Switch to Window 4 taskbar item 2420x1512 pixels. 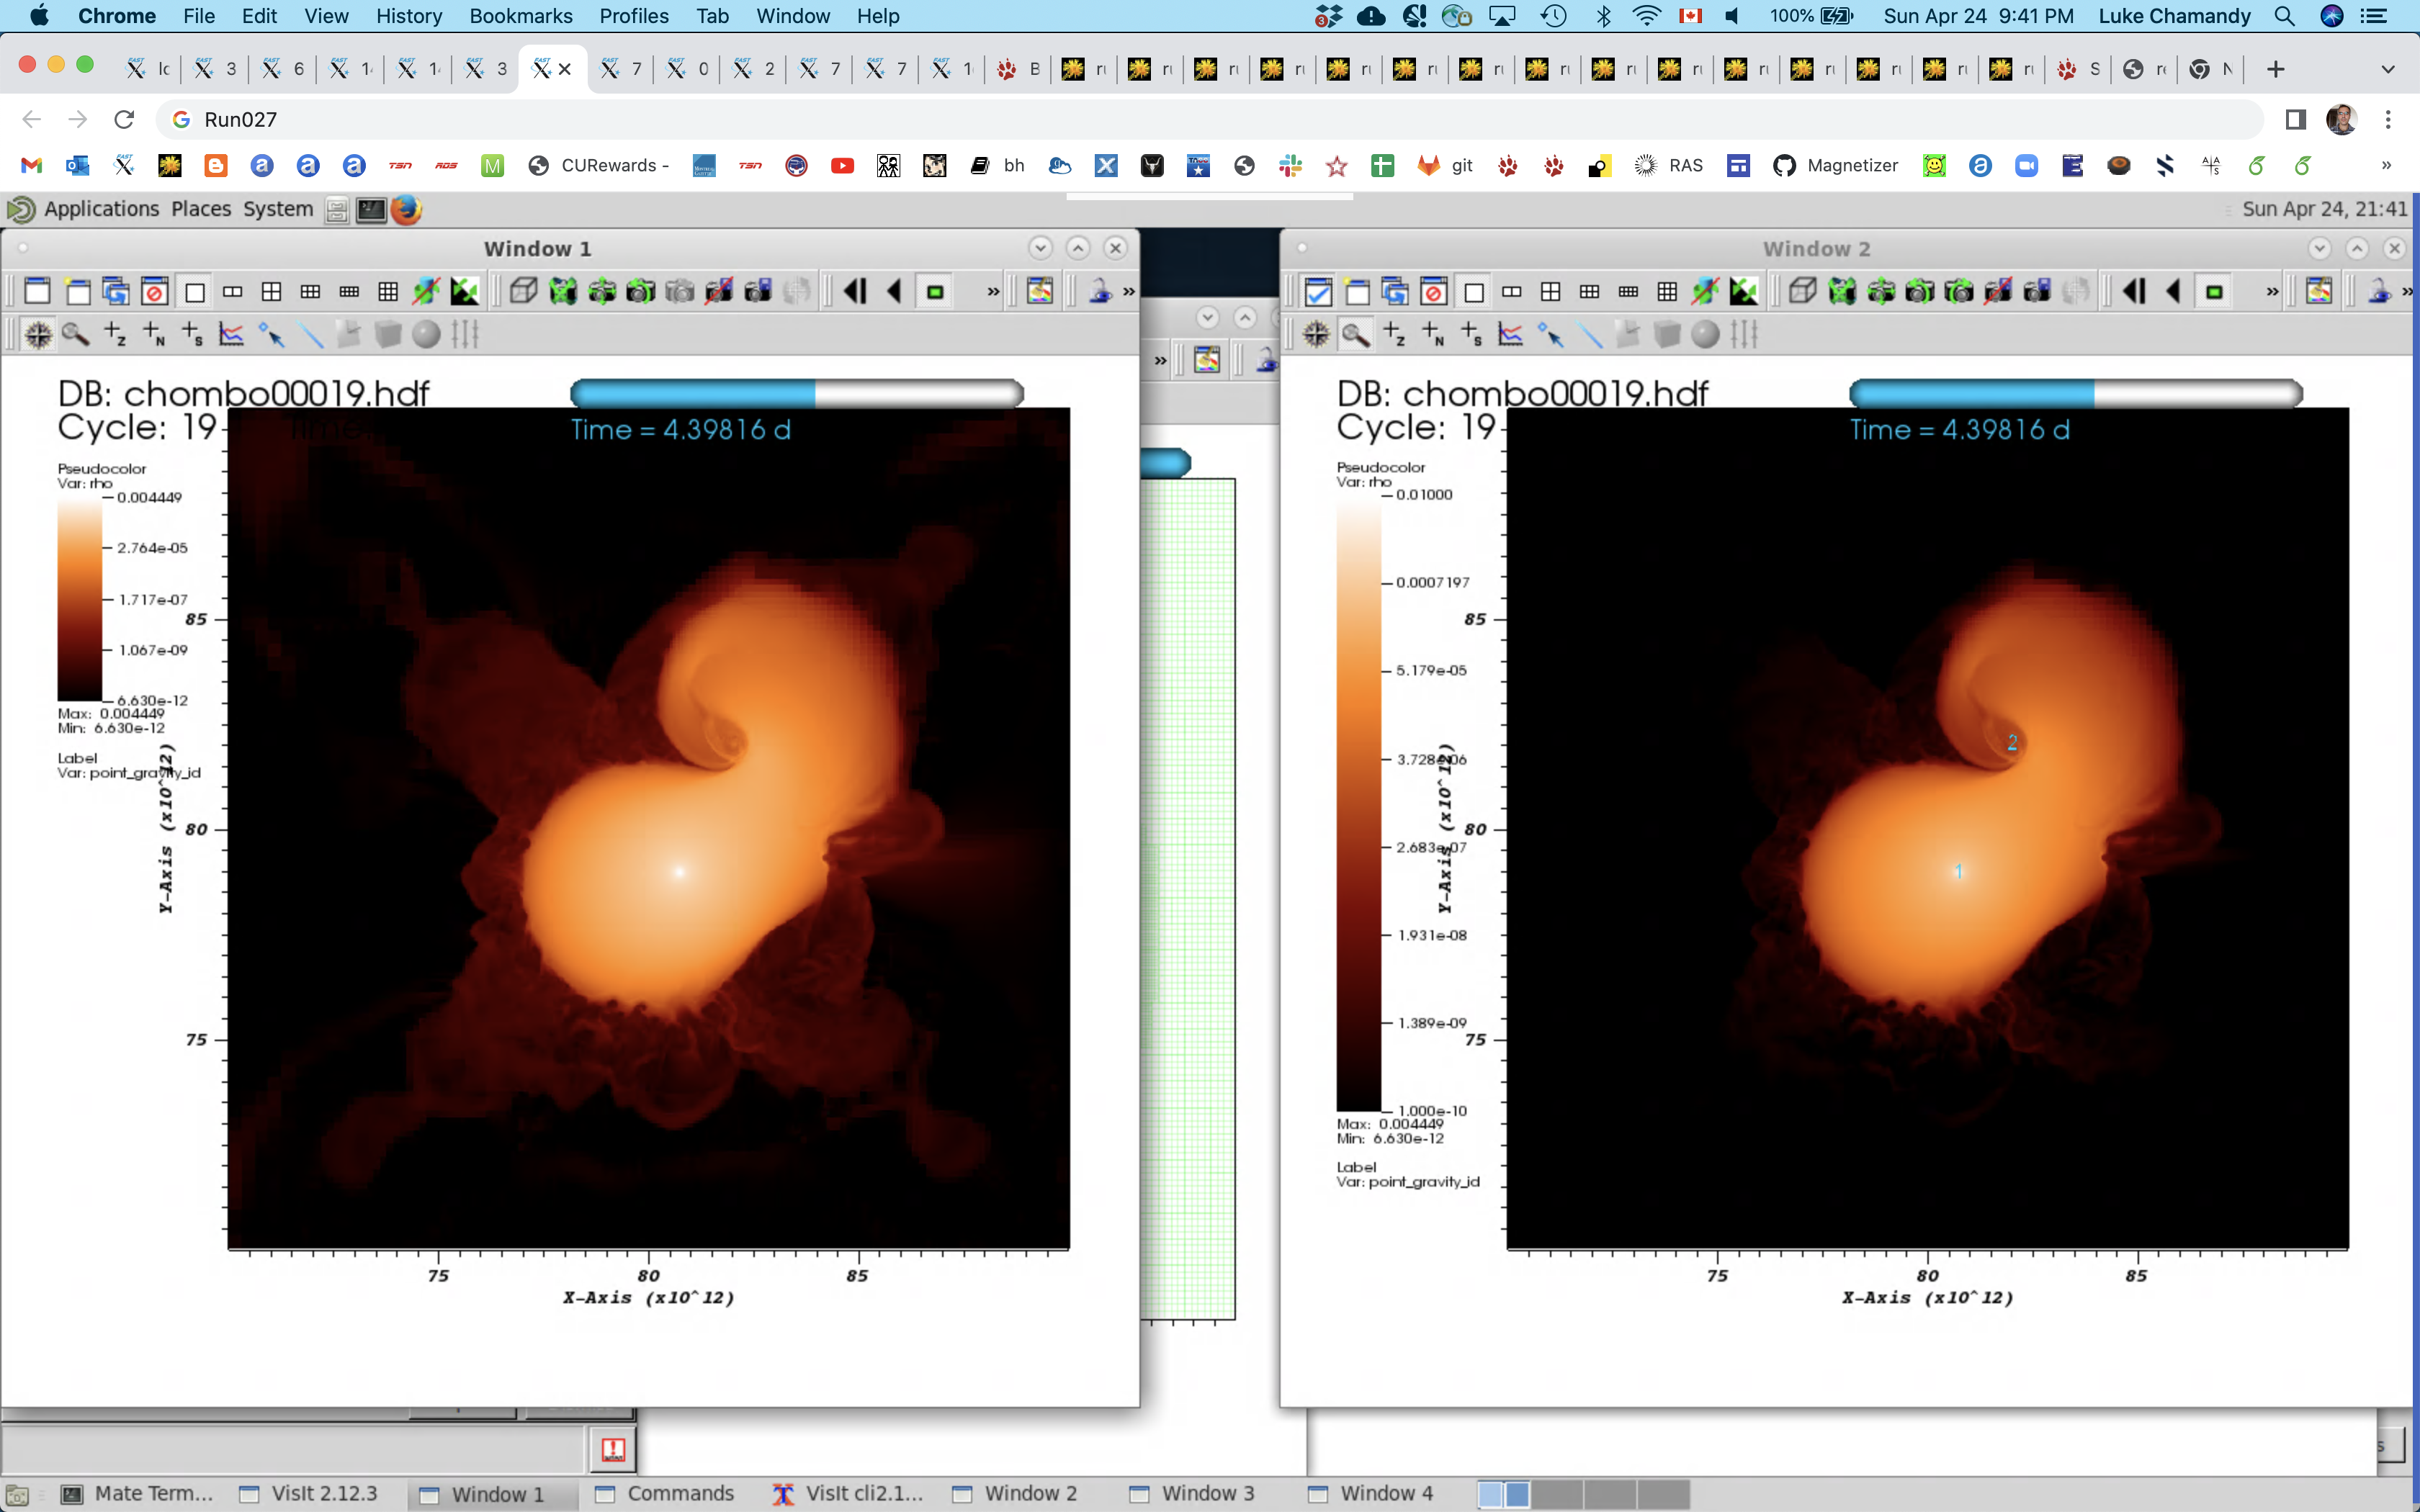coord(1372,1494)
